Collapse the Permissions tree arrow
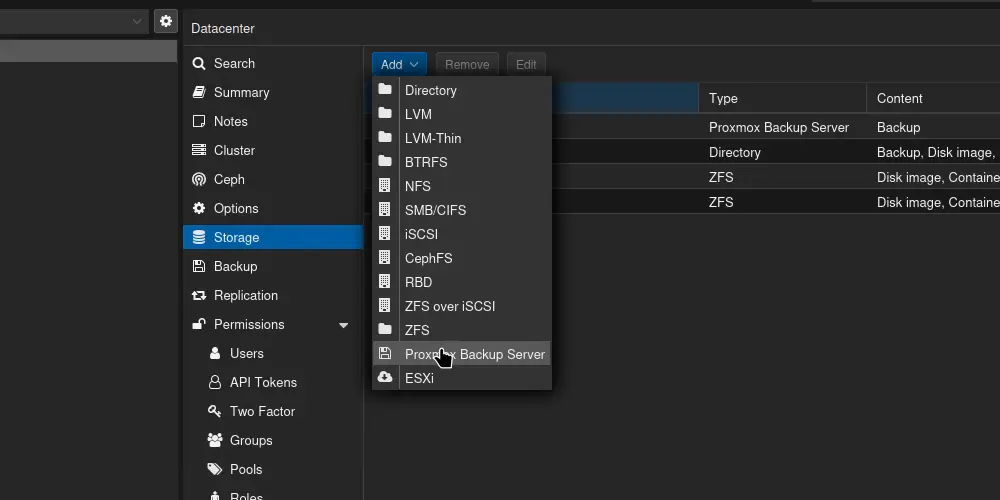 (x=344, y=325)
